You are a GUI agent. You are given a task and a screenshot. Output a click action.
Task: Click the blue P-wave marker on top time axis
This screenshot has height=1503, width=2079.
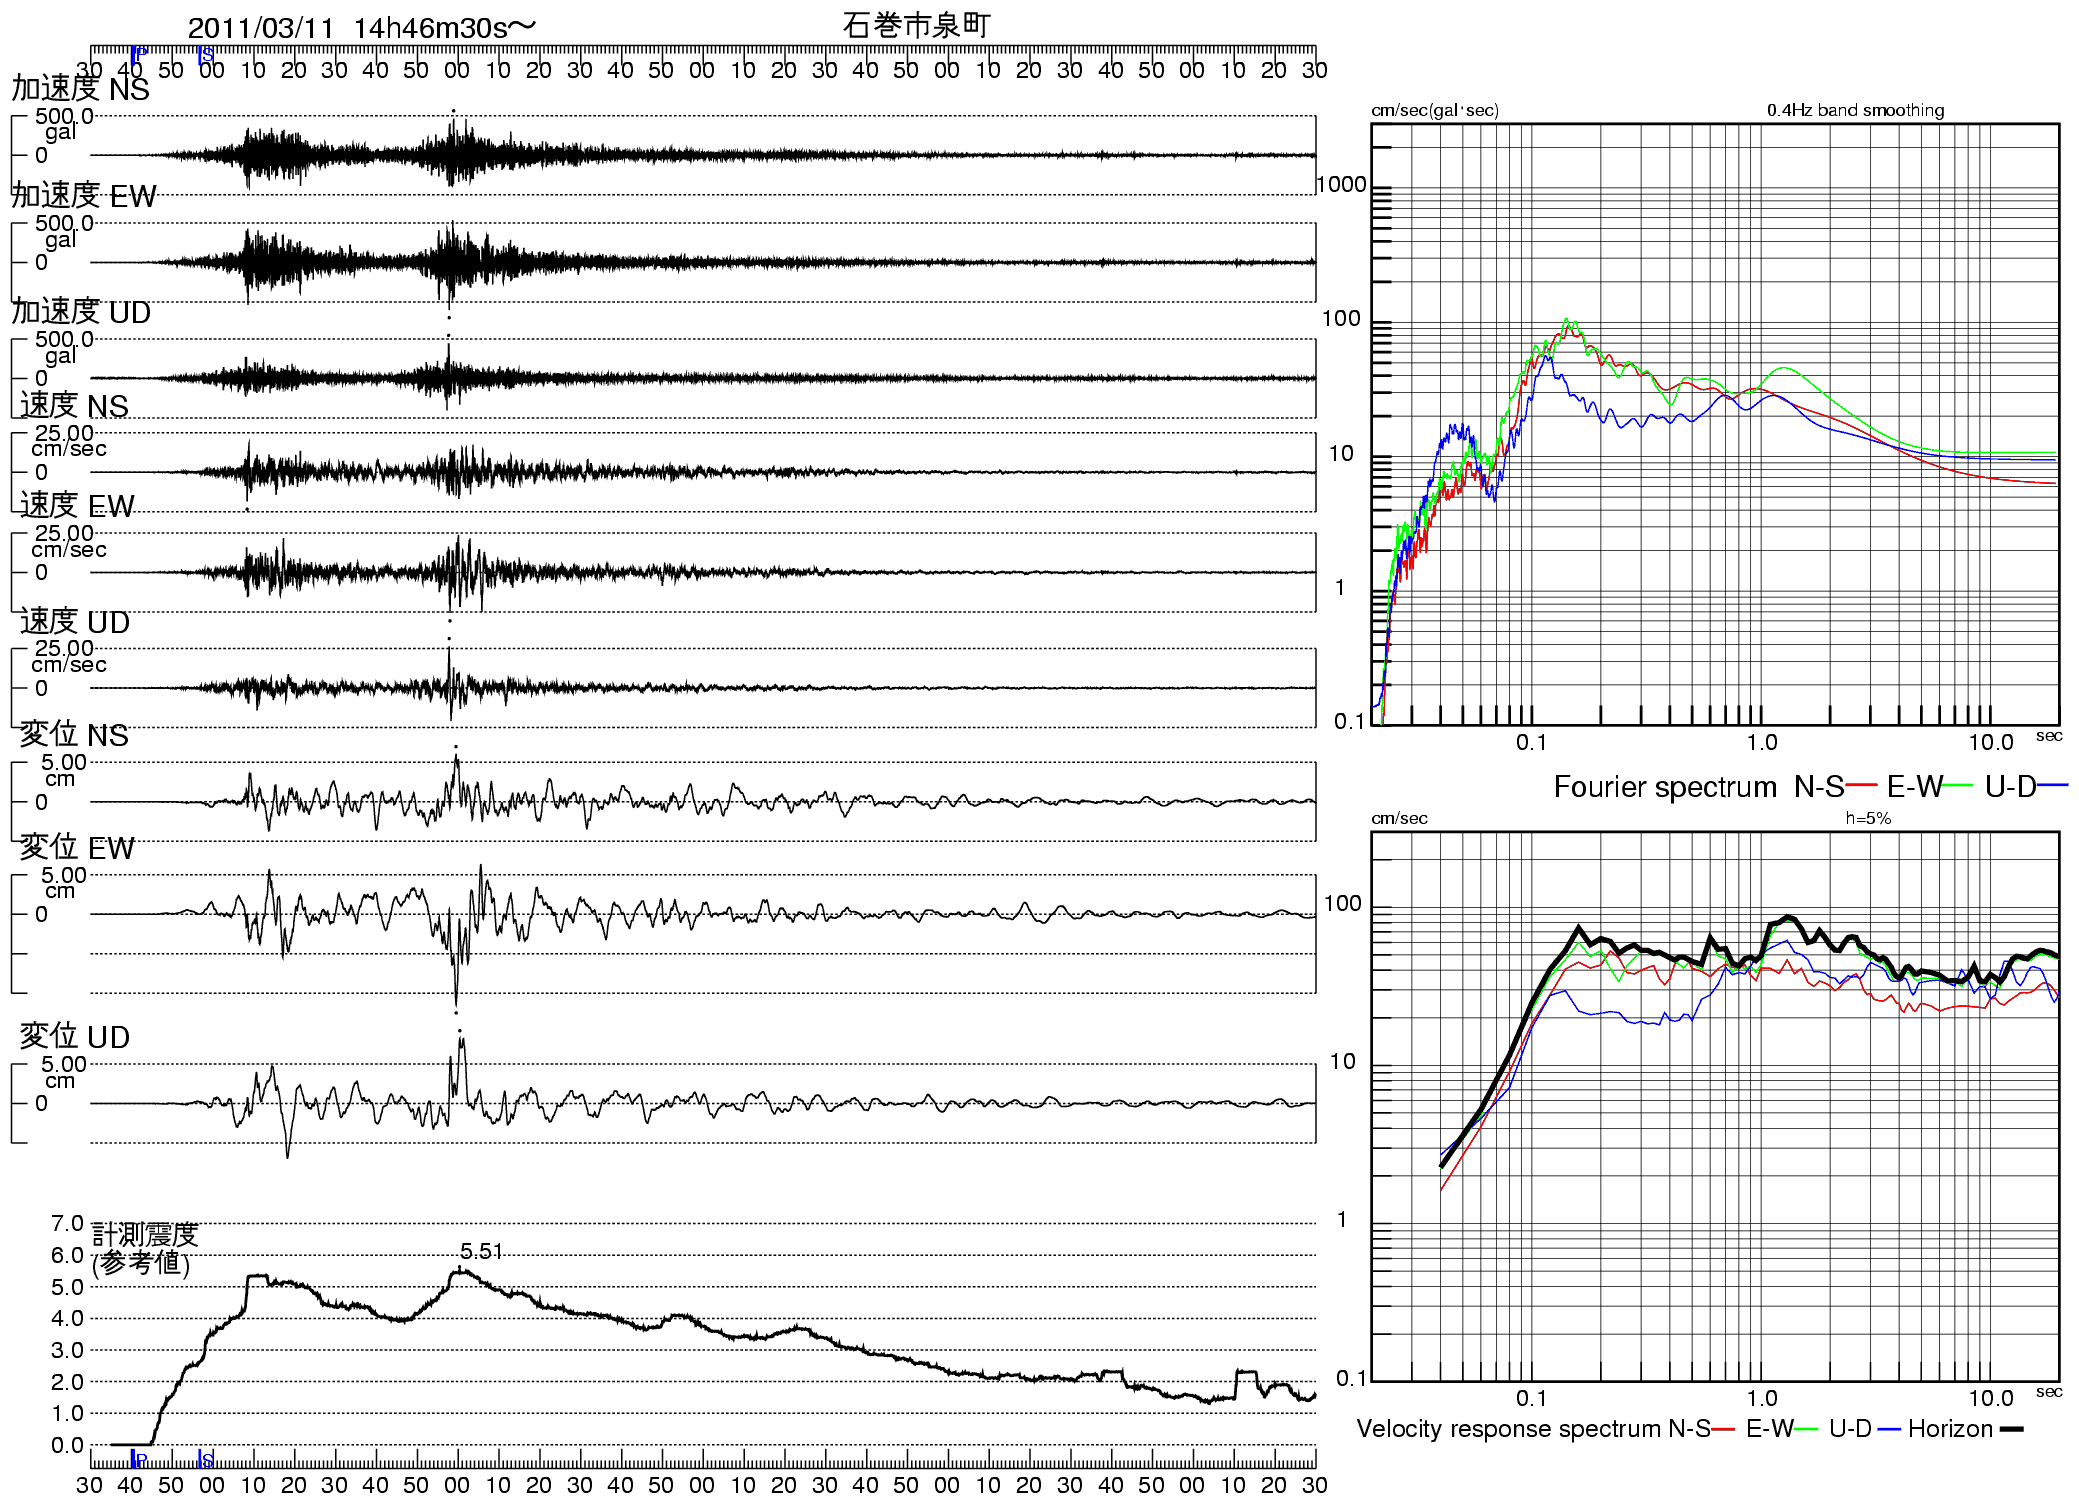pos(137,53)
